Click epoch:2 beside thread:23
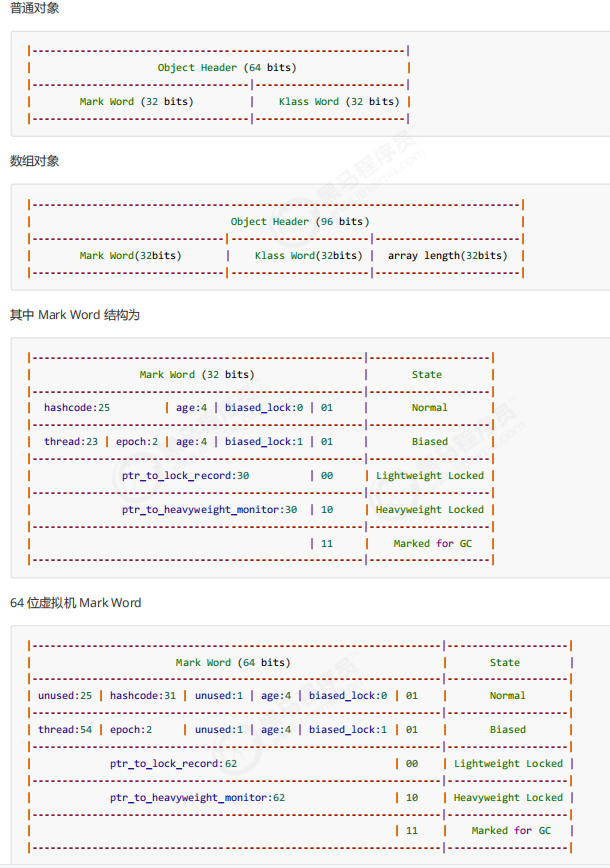Viewport: 610px width, 868px height. tap(135, 442)
